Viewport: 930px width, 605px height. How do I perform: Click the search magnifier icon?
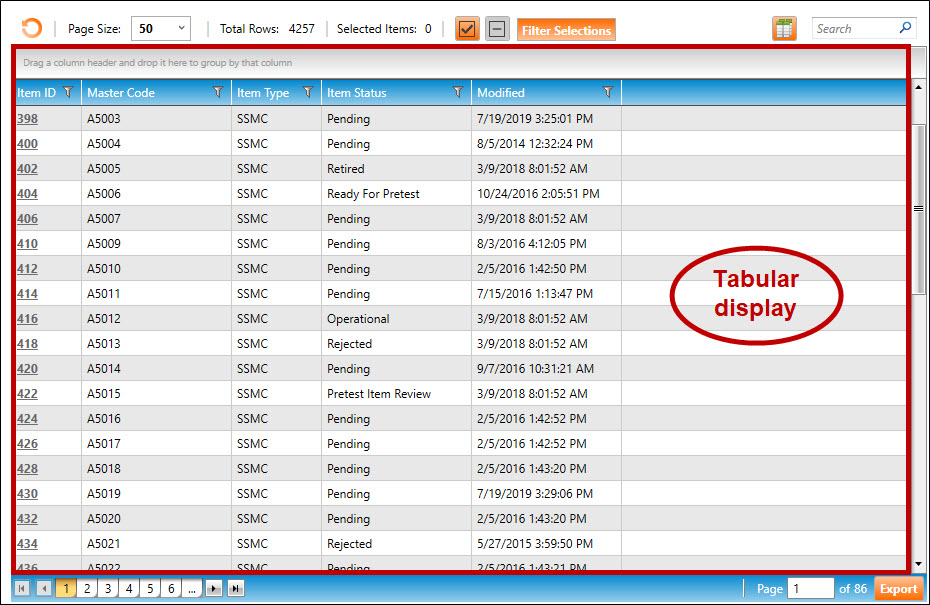905,29
